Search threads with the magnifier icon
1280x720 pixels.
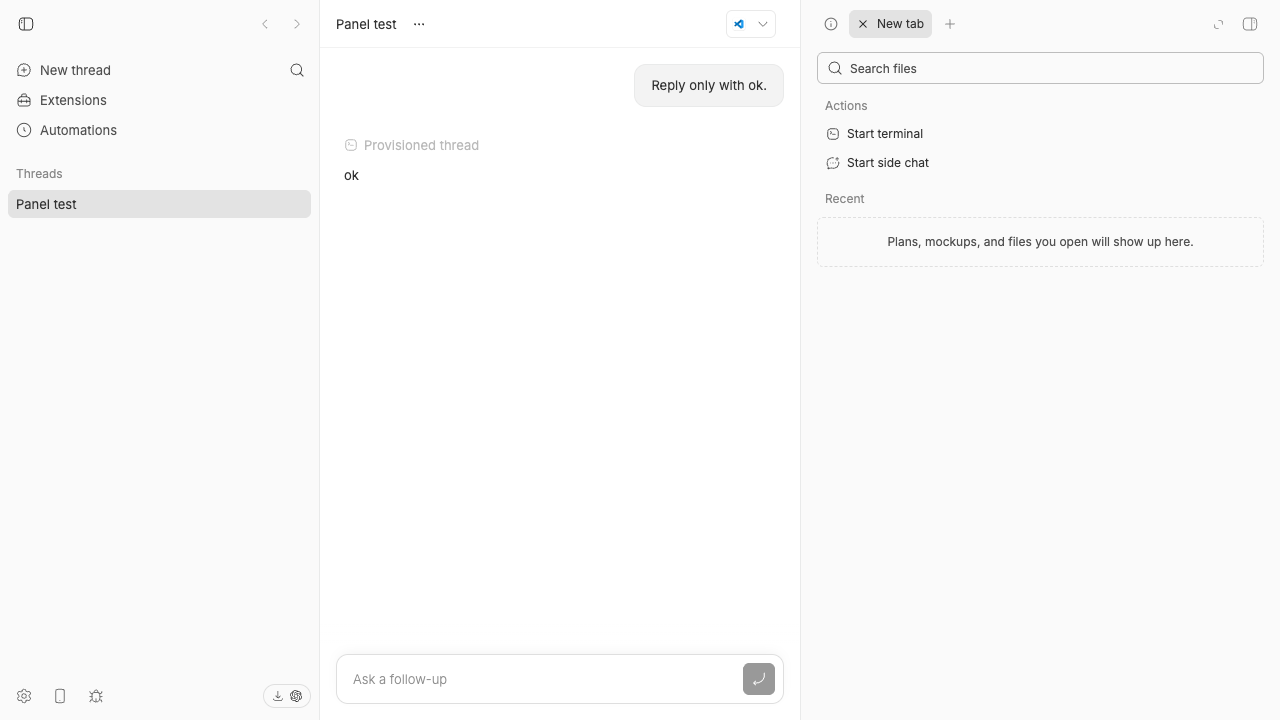click(x=297, y=70)
